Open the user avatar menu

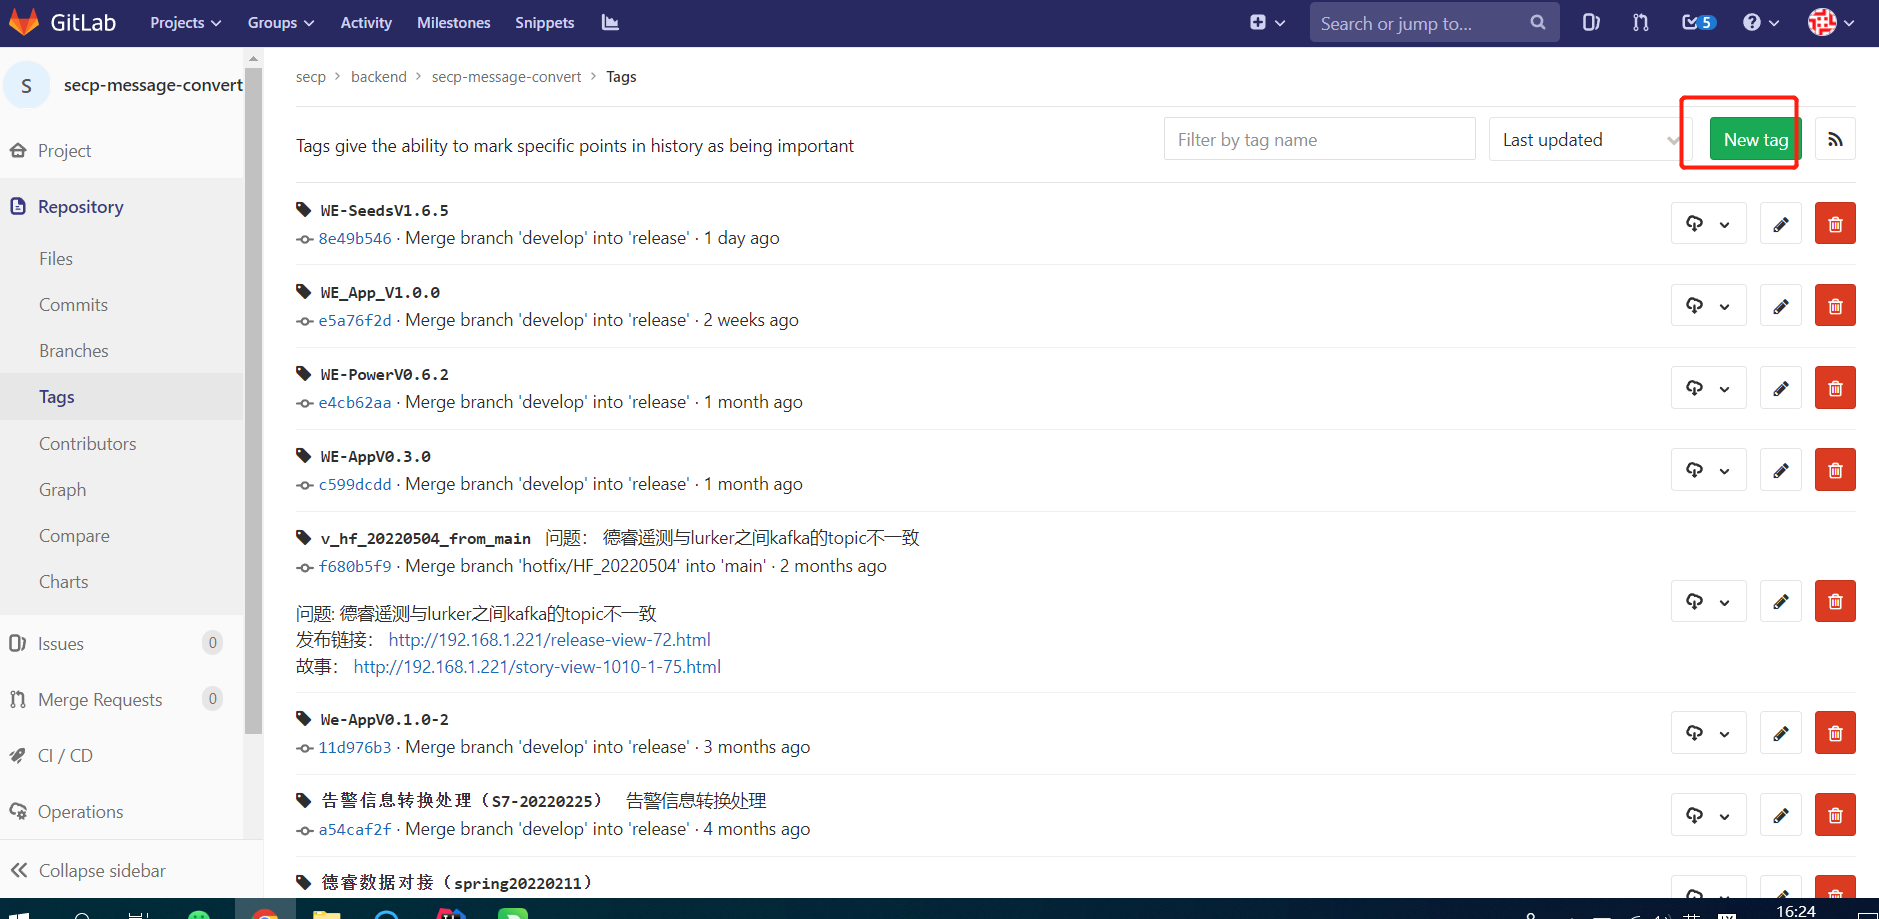tap(1831, 22)
